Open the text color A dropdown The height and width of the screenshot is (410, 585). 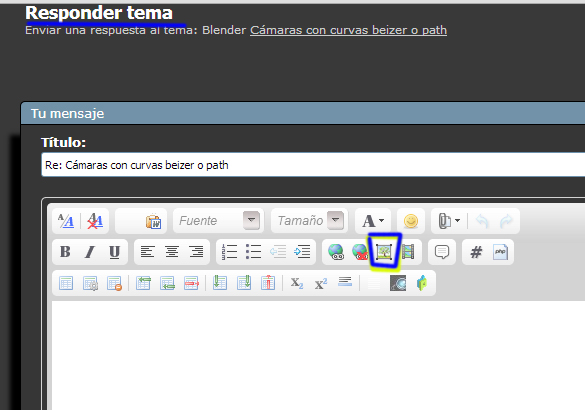click(x=373, y=221)
